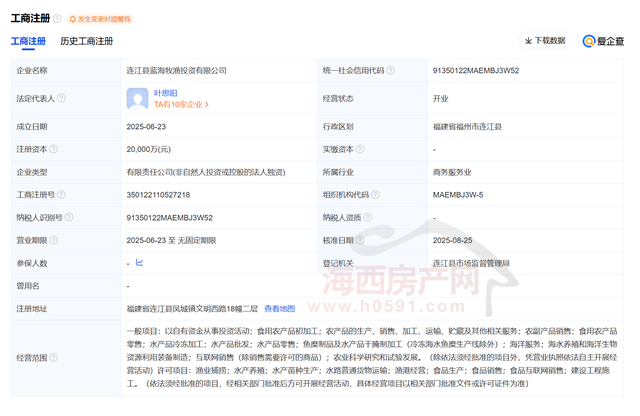Switch to the 历史工商注册 tab
Screen dimensions: 640x416
(x=86, y=41)
